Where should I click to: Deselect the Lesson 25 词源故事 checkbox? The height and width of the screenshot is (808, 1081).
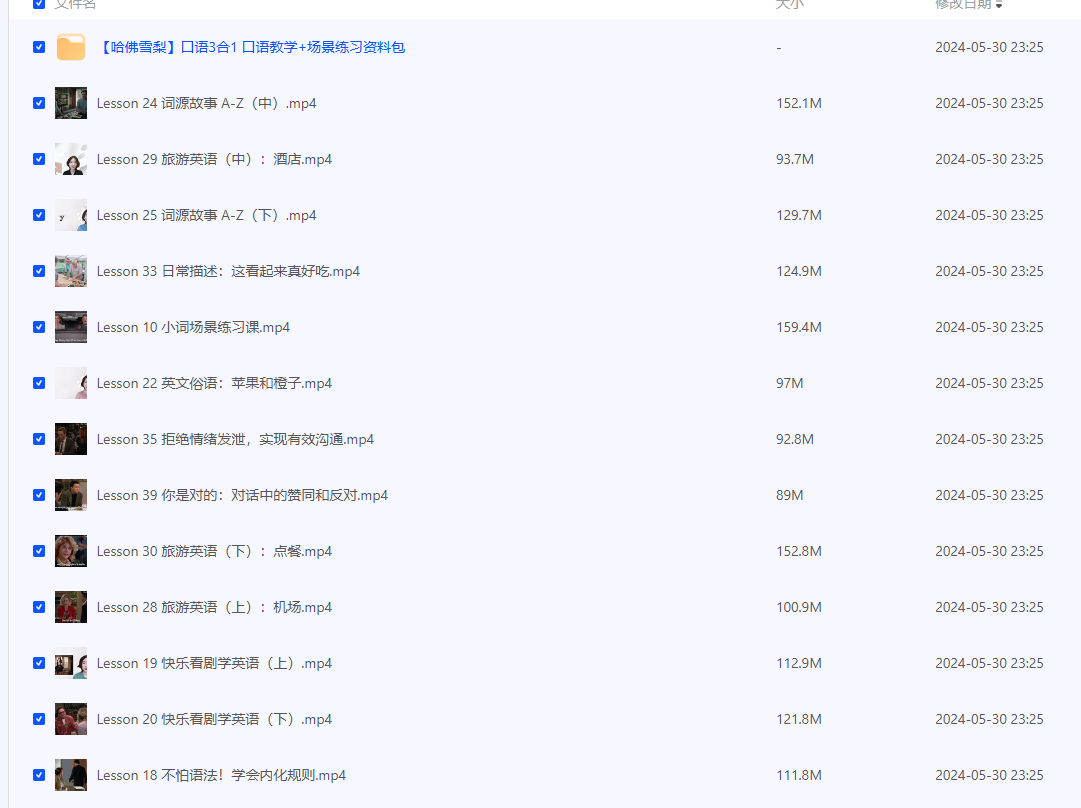39,215
